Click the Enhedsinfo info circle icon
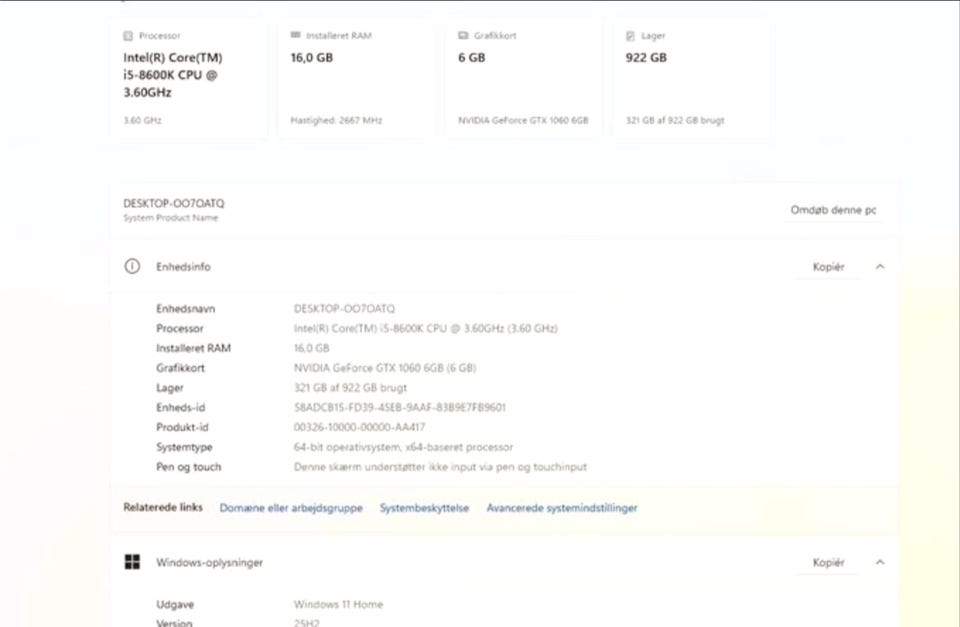960x627 pixels. [132, 266]
